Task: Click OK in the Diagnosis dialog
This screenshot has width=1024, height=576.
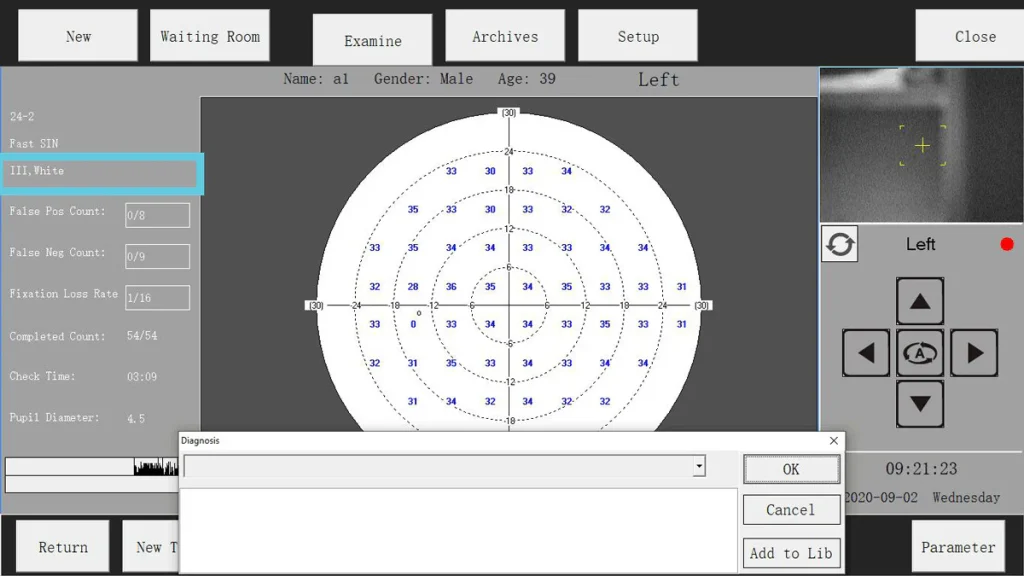Action: click(x=791, y=469)
